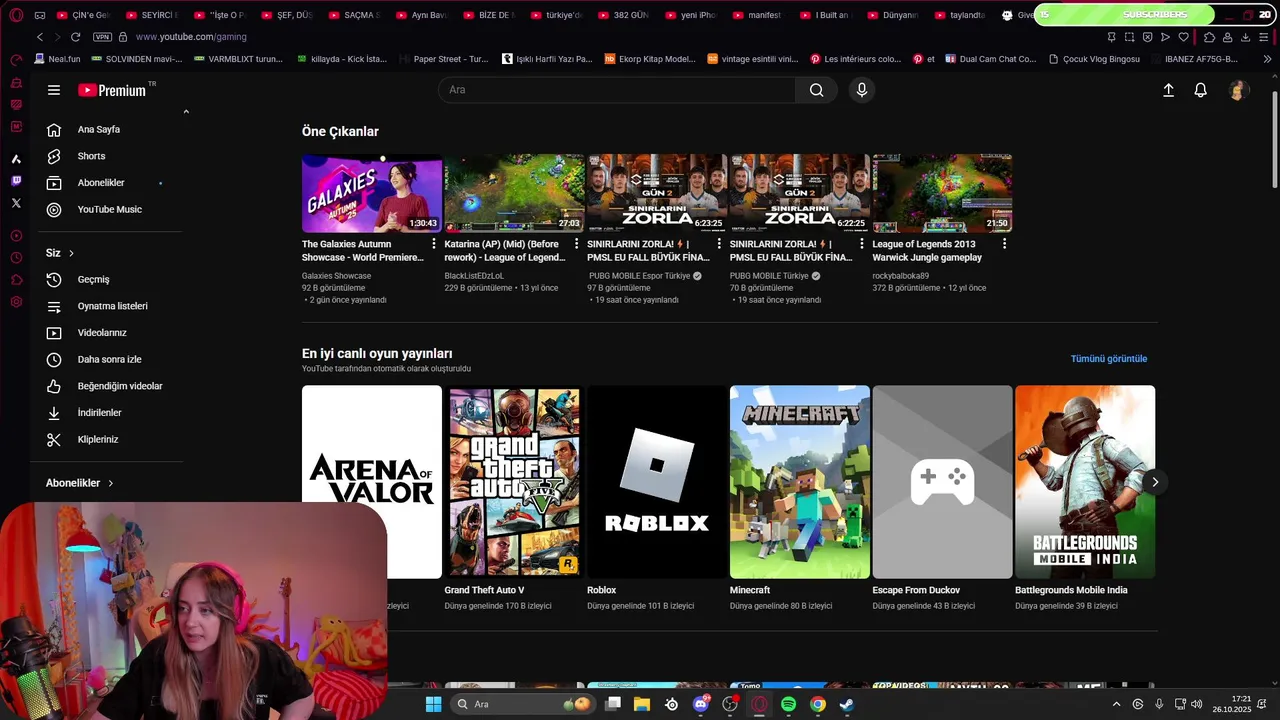The width and height of the screenshot is (1280, 720).
Task: Click the heart bookmark icon in address bar
Action: [x=1183, y=37]
